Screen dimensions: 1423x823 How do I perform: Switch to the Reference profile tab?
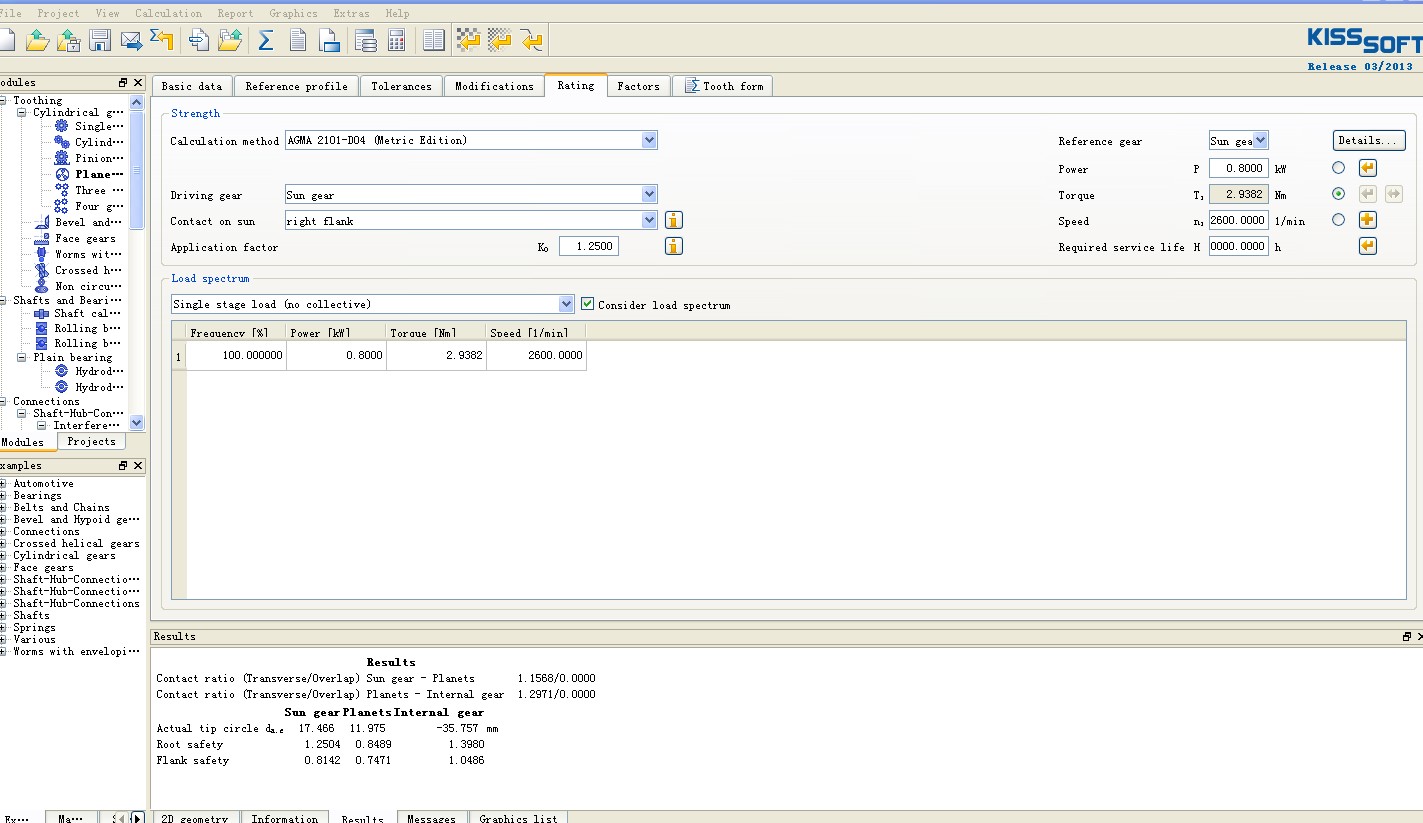297,86
